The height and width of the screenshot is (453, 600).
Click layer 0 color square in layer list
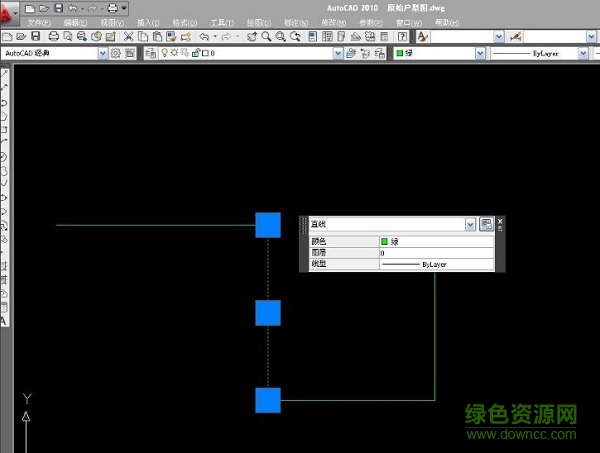point(205,53)
